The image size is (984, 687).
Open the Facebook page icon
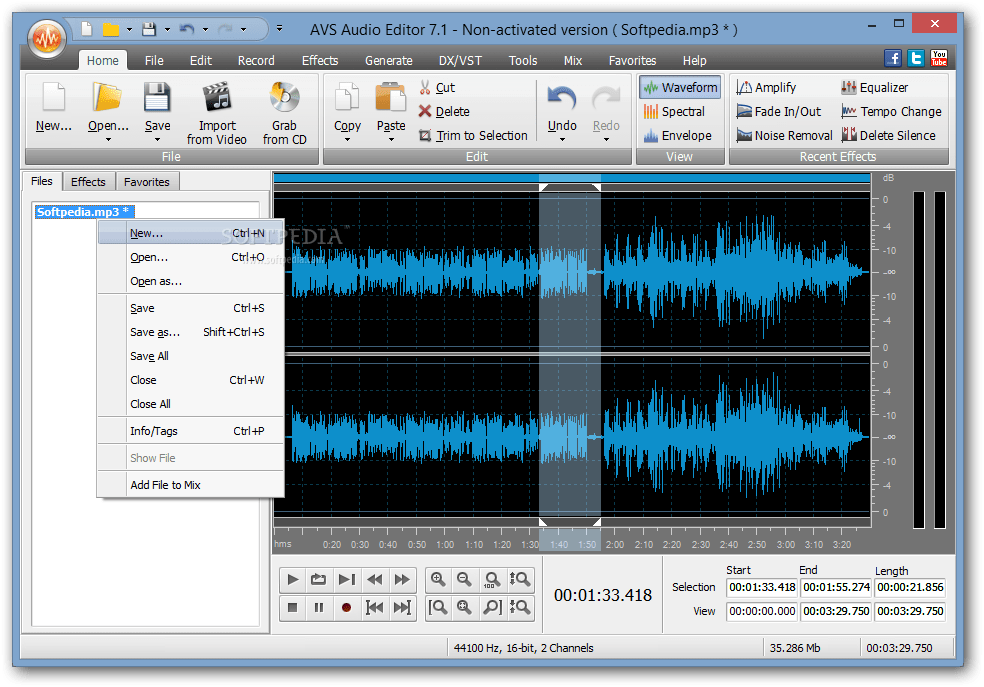(x=893, y=58)
